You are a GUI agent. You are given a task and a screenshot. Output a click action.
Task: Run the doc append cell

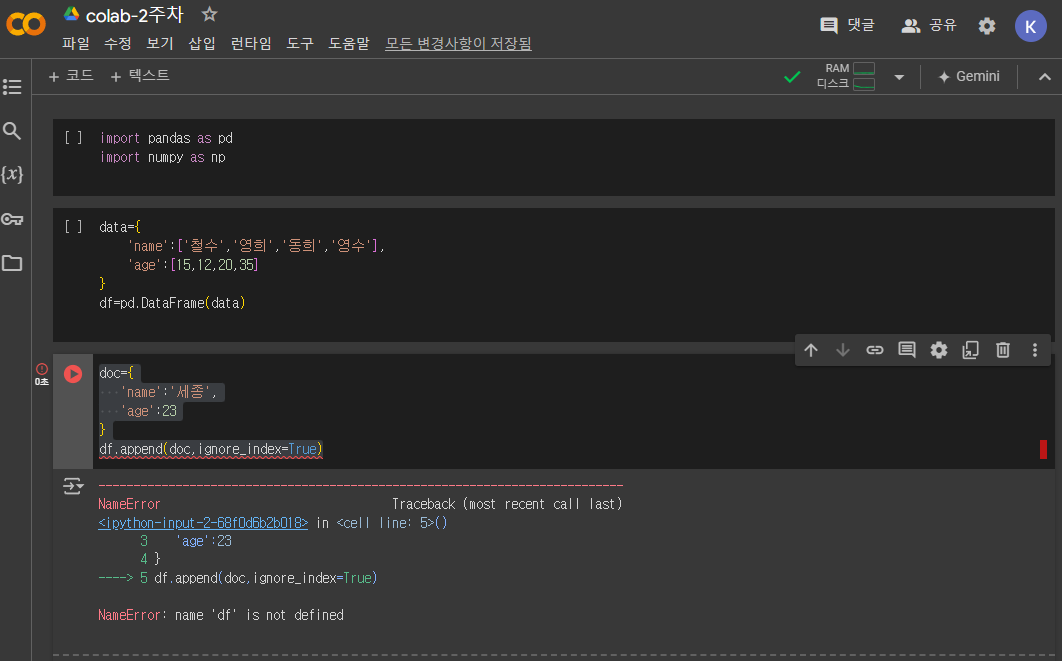tap(73, 374)
